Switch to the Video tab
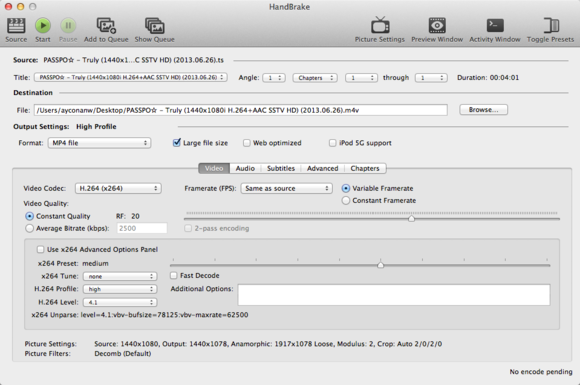The height and width of the screenshot is (385, 580). pos(214,168)
